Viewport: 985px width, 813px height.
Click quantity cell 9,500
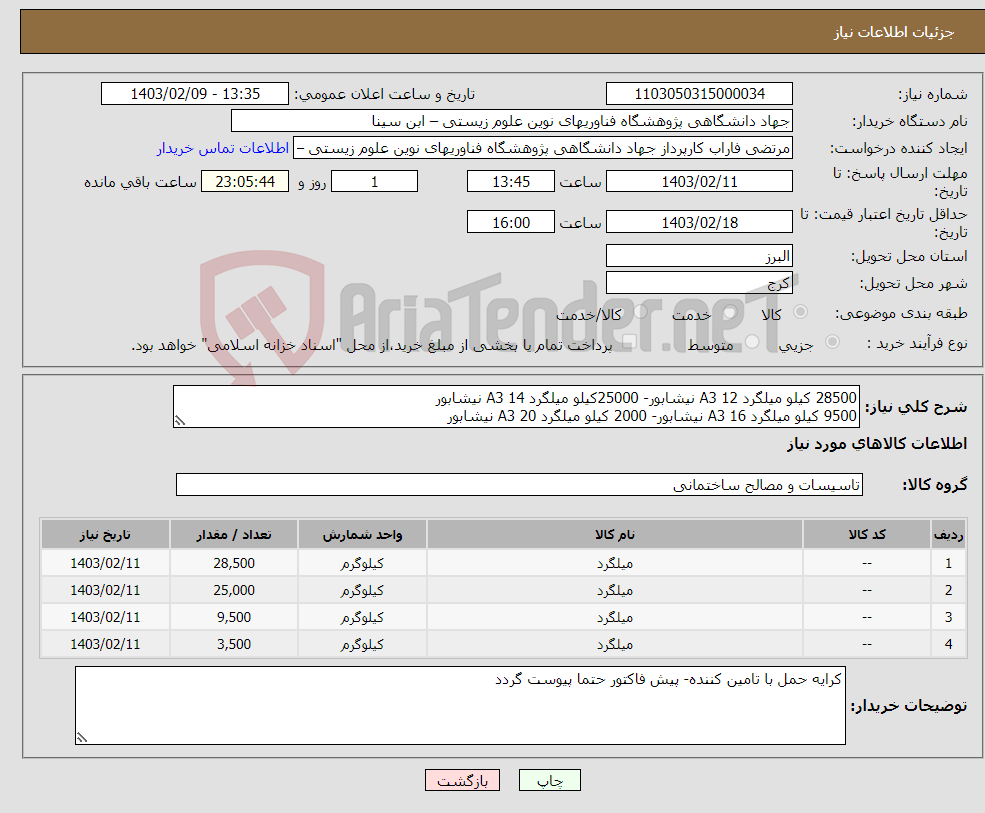point(234,617)
